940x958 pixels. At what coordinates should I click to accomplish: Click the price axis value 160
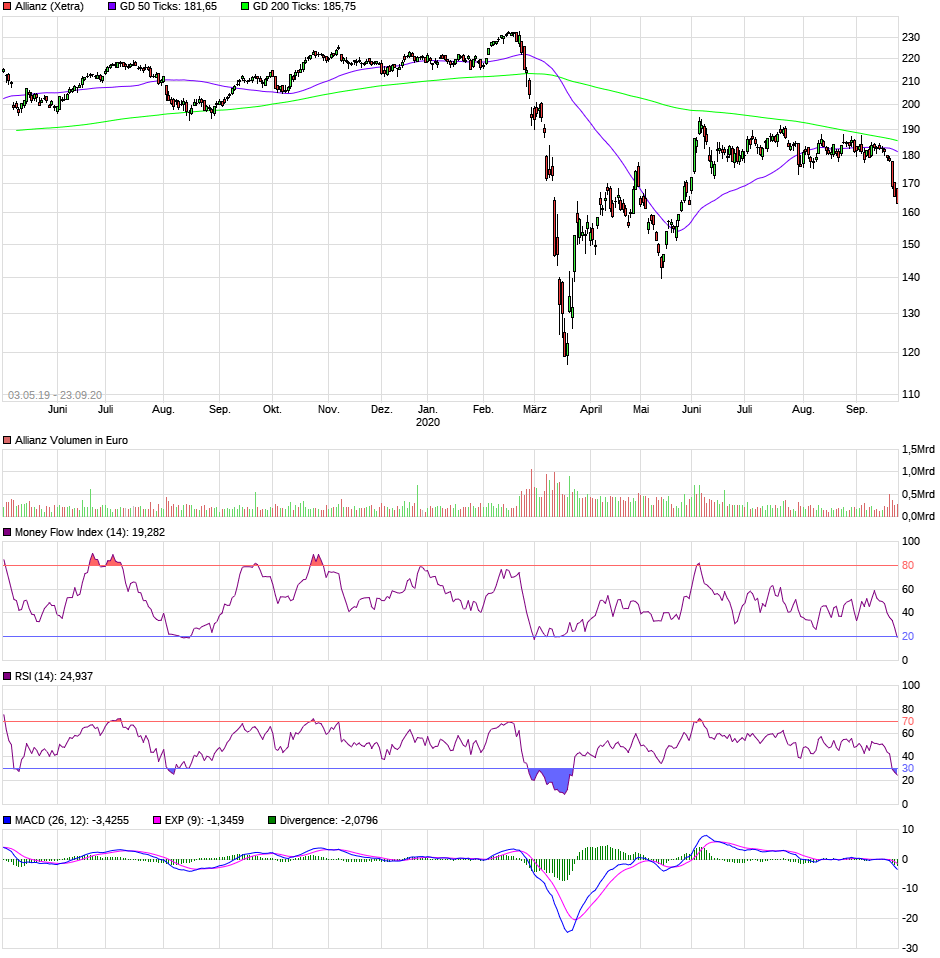coord(911,213)
